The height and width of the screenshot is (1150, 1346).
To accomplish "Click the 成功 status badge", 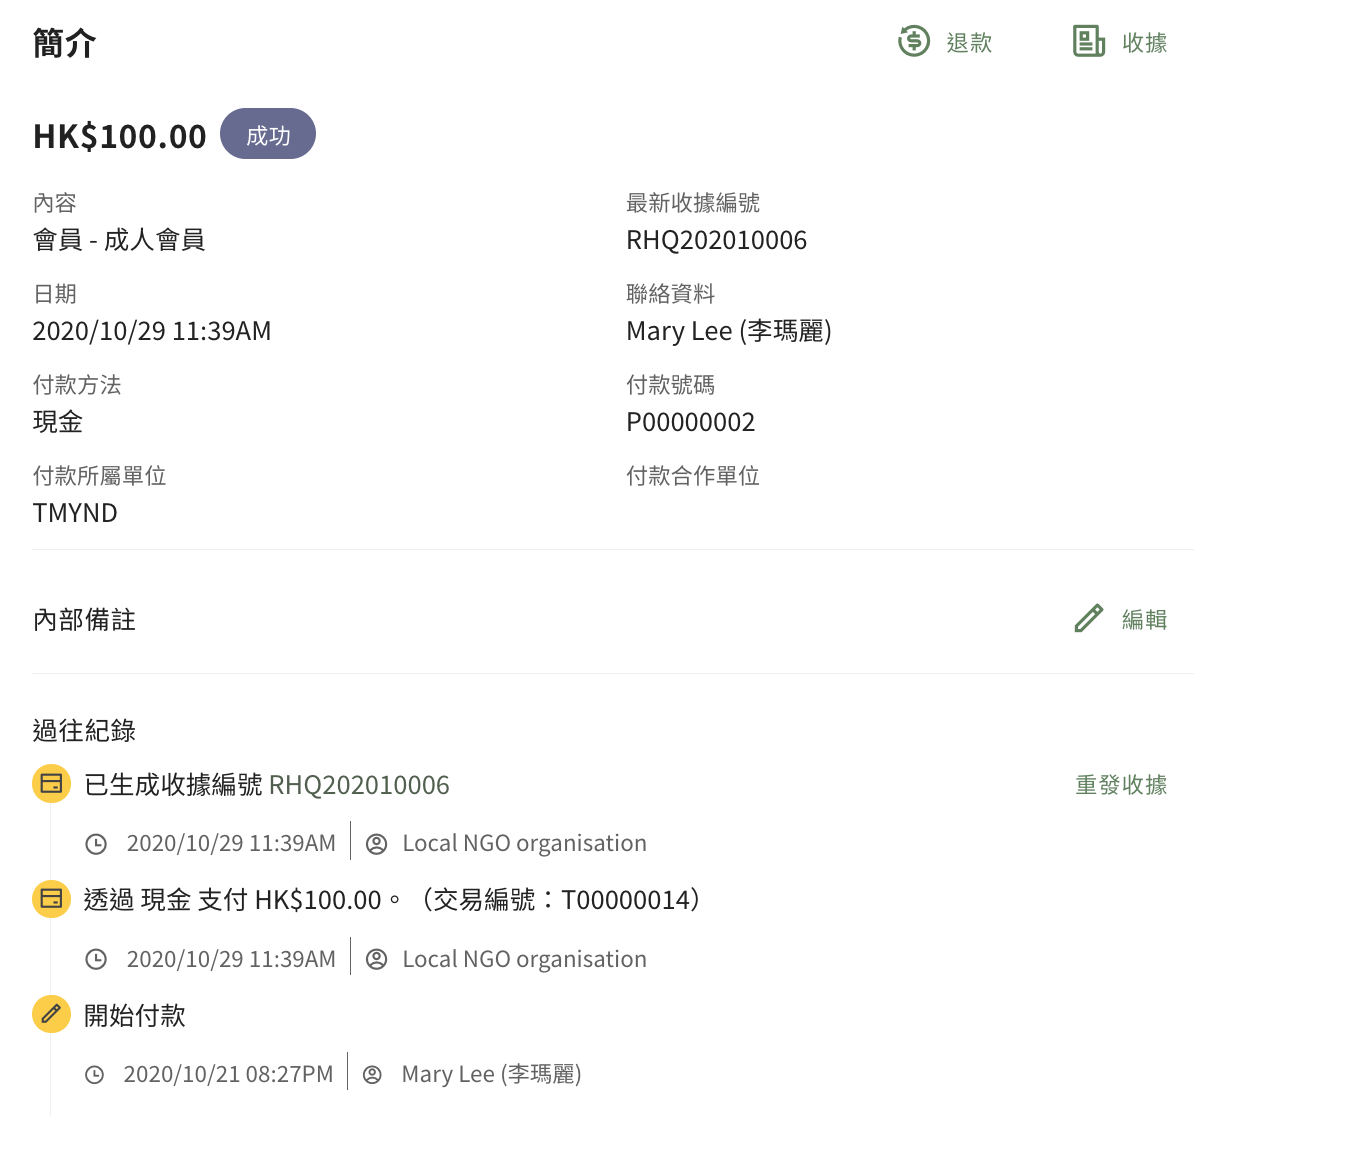I will pyautogui.click(x=267, y=133).
